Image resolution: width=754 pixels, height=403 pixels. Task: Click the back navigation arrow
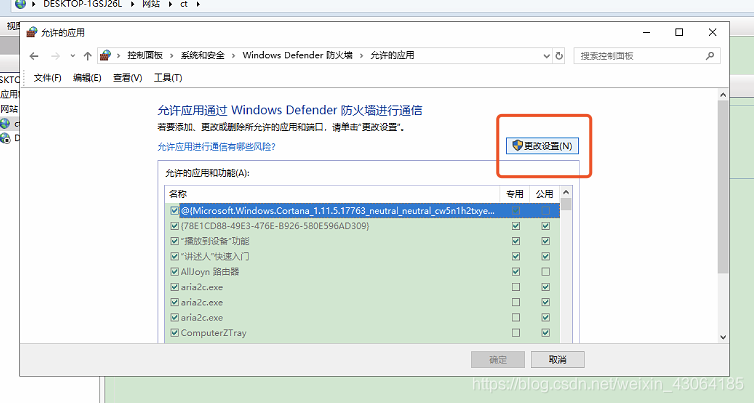pos(34,56)
